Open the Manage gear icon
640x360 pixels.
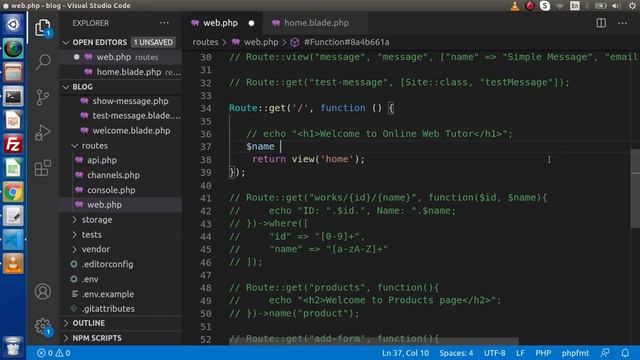pyautogui.click(x=43, y=327)
